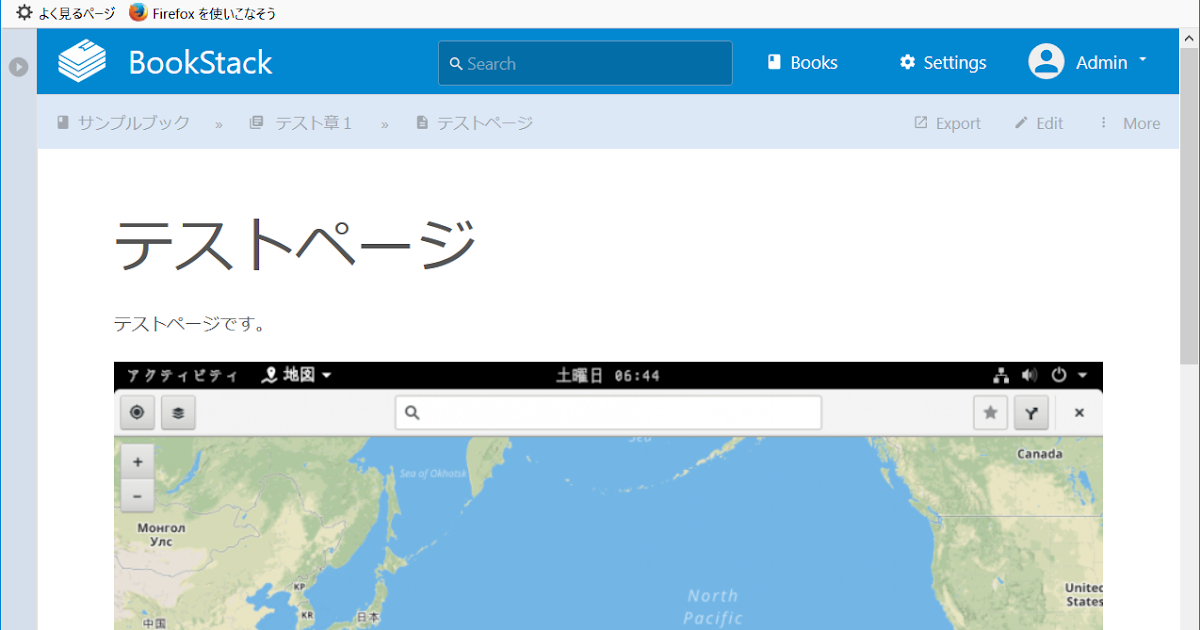Click the volume icon in GNOME top bar
Viewport: 1200px width, 630px height.
click(1029, 375)
